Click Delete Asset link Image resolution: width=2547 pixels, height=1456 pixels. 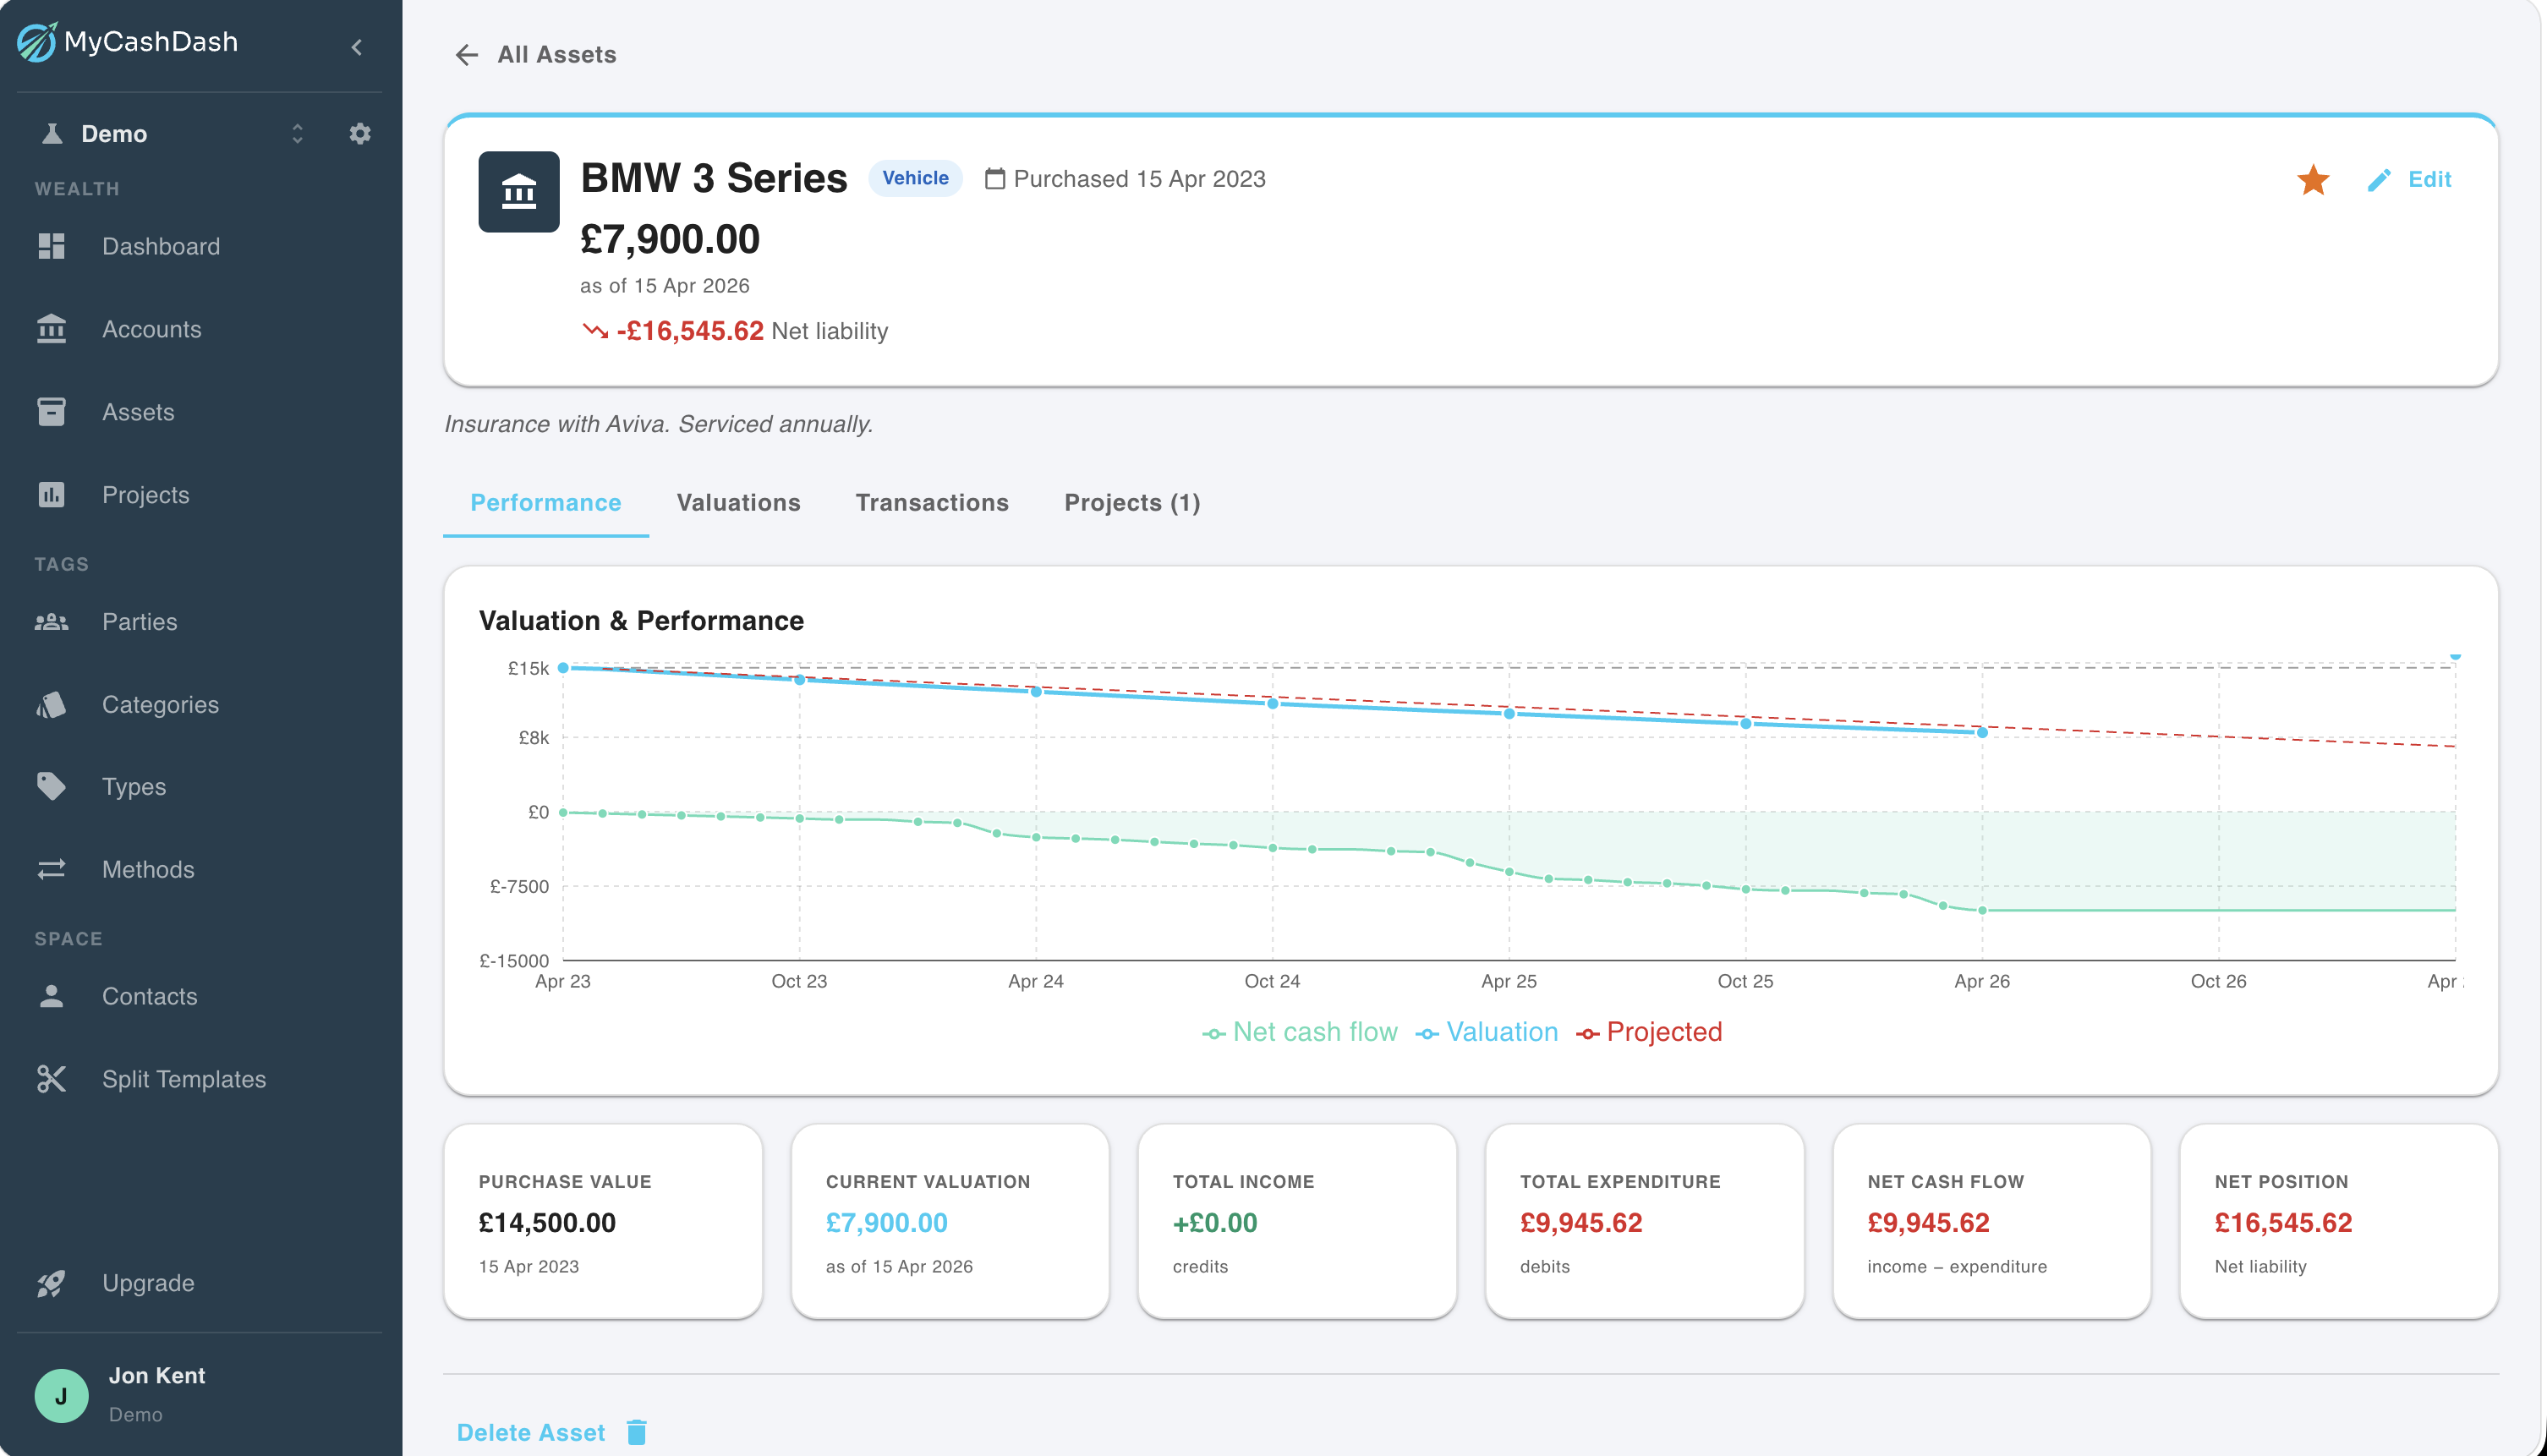[530, 1432]
